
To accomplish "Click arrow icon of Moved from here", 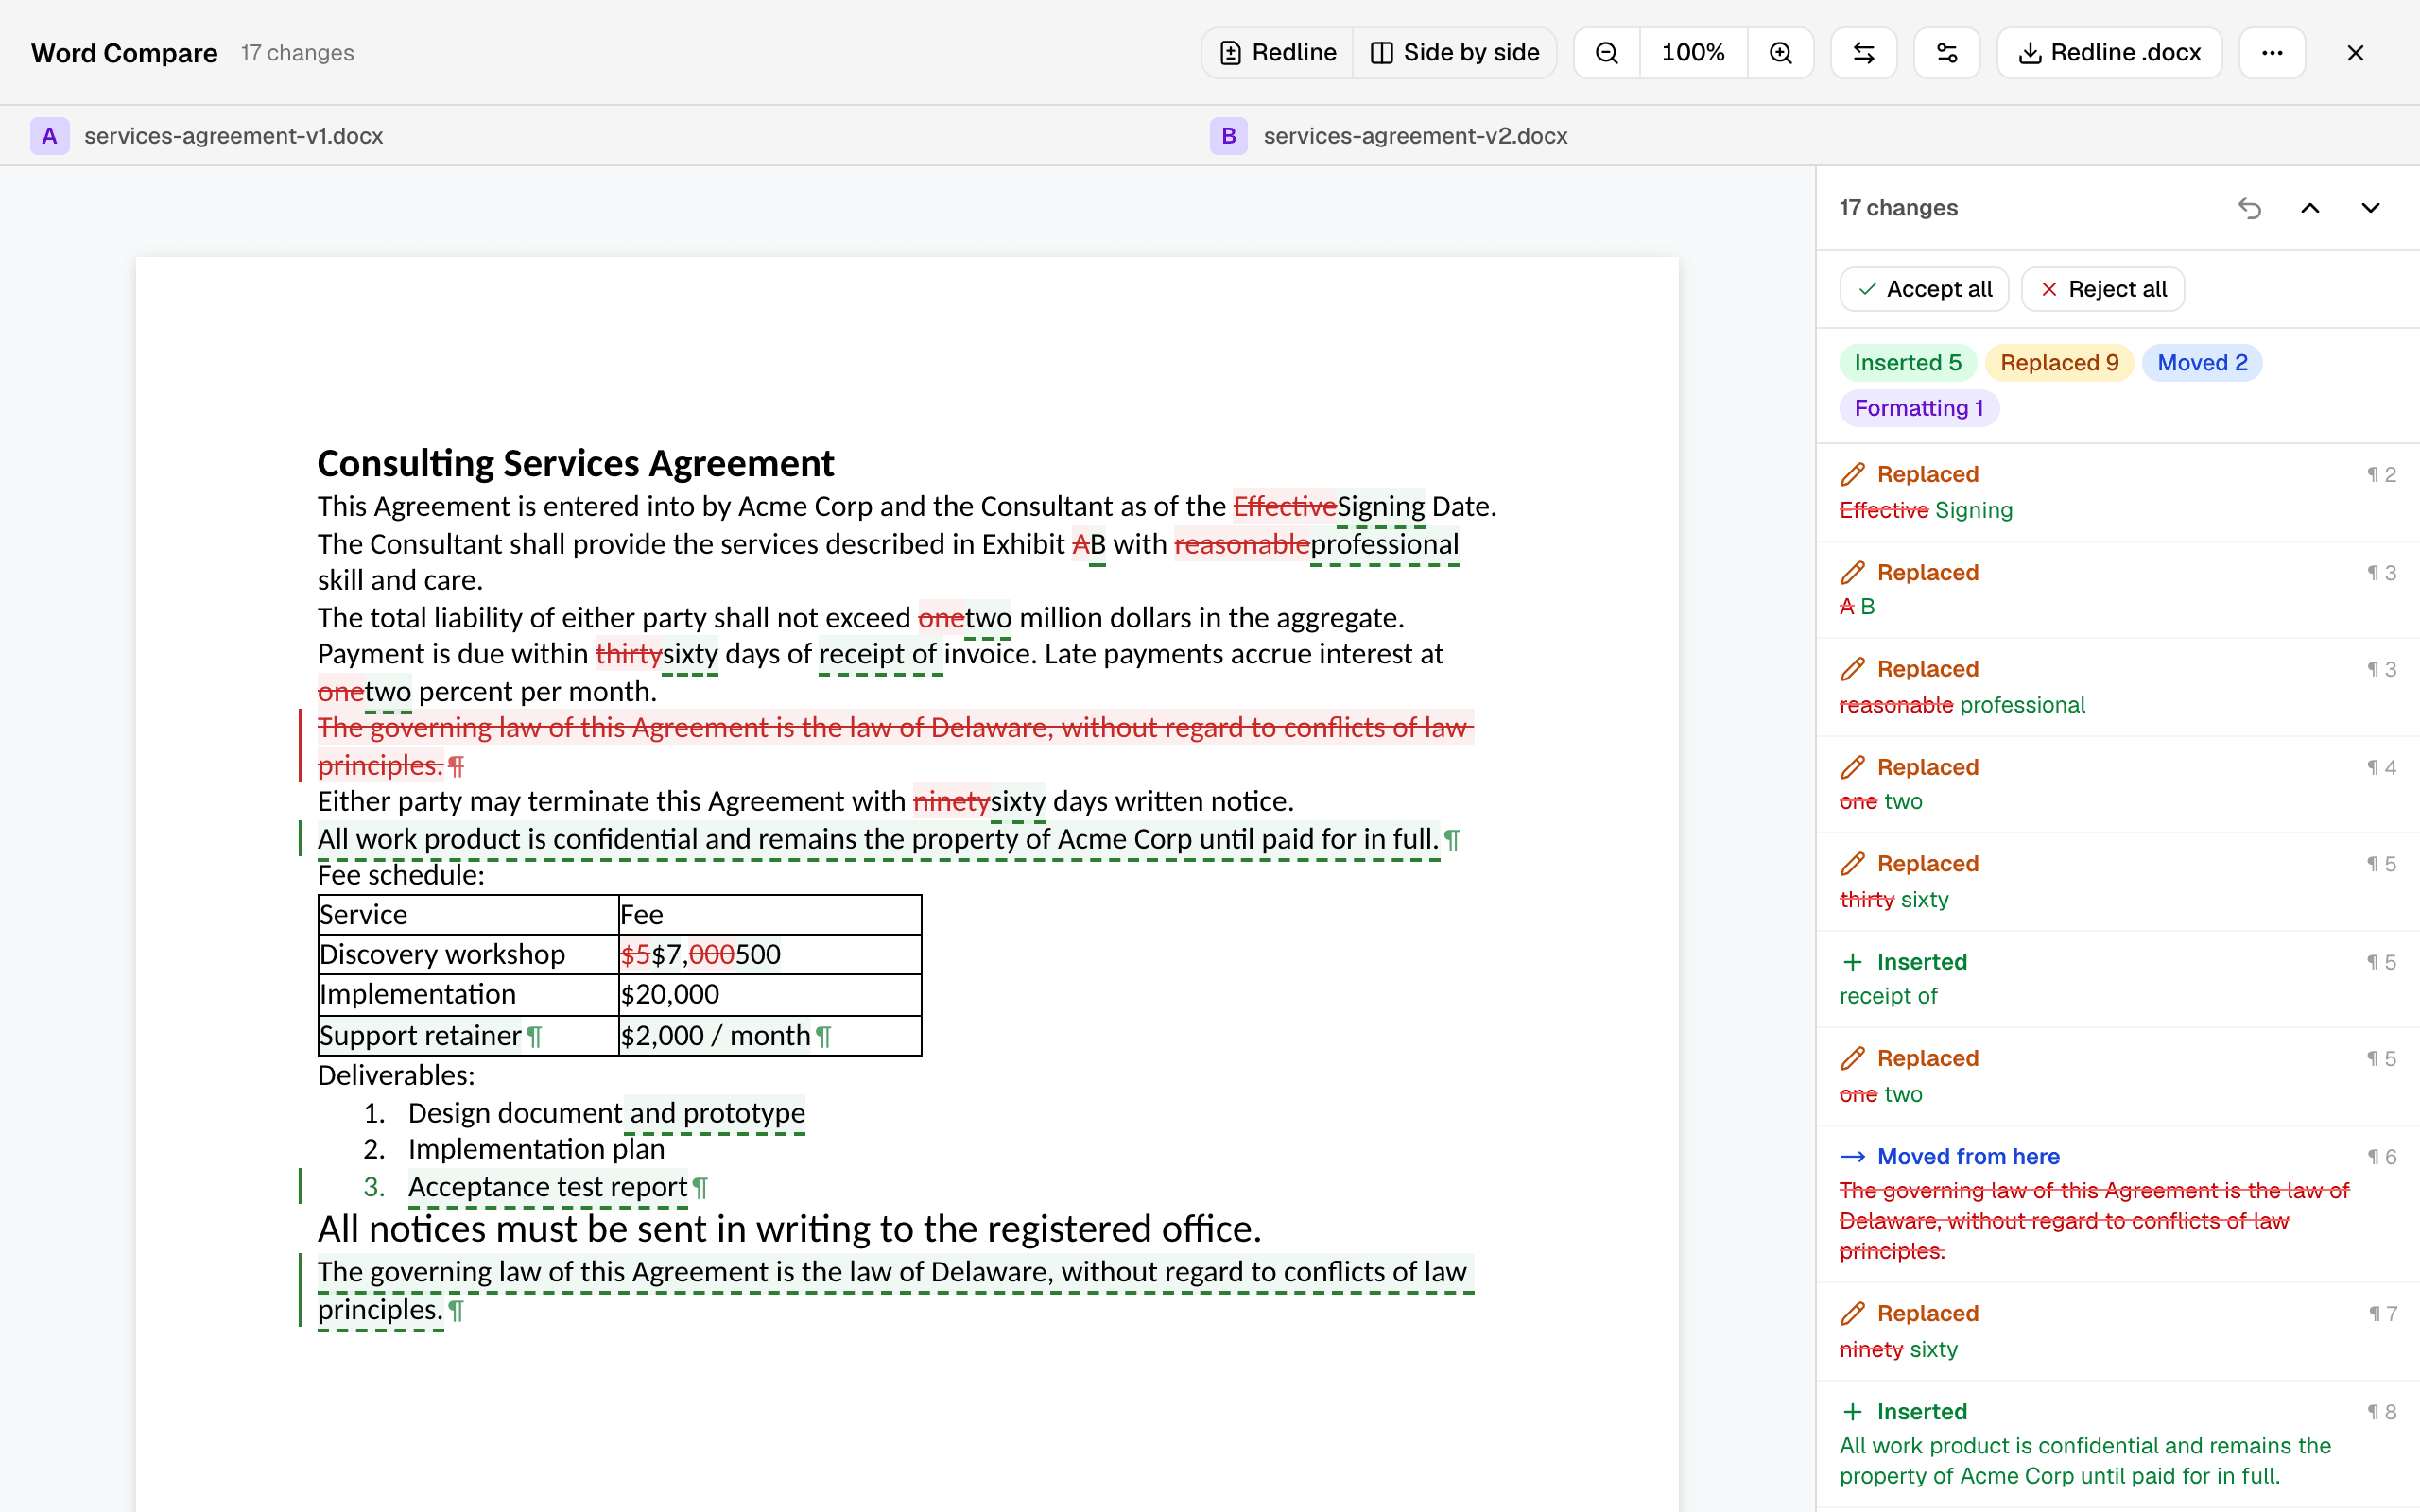I will click(1853, 1157).
